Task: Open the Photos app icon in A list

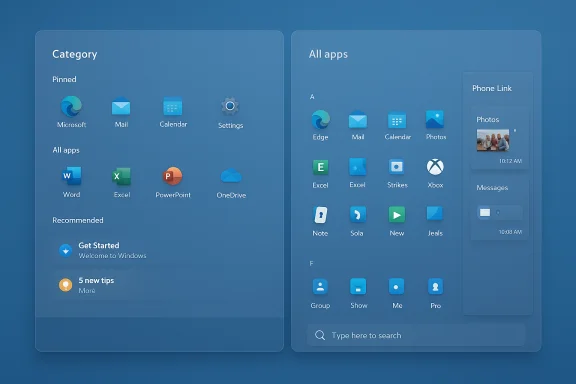Action: click(435, 119)
